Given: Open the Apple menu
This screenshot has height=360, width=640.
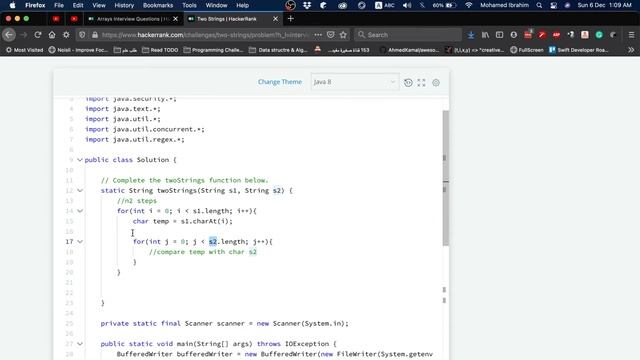Looking at the screenshot, I should pos(12,5).
